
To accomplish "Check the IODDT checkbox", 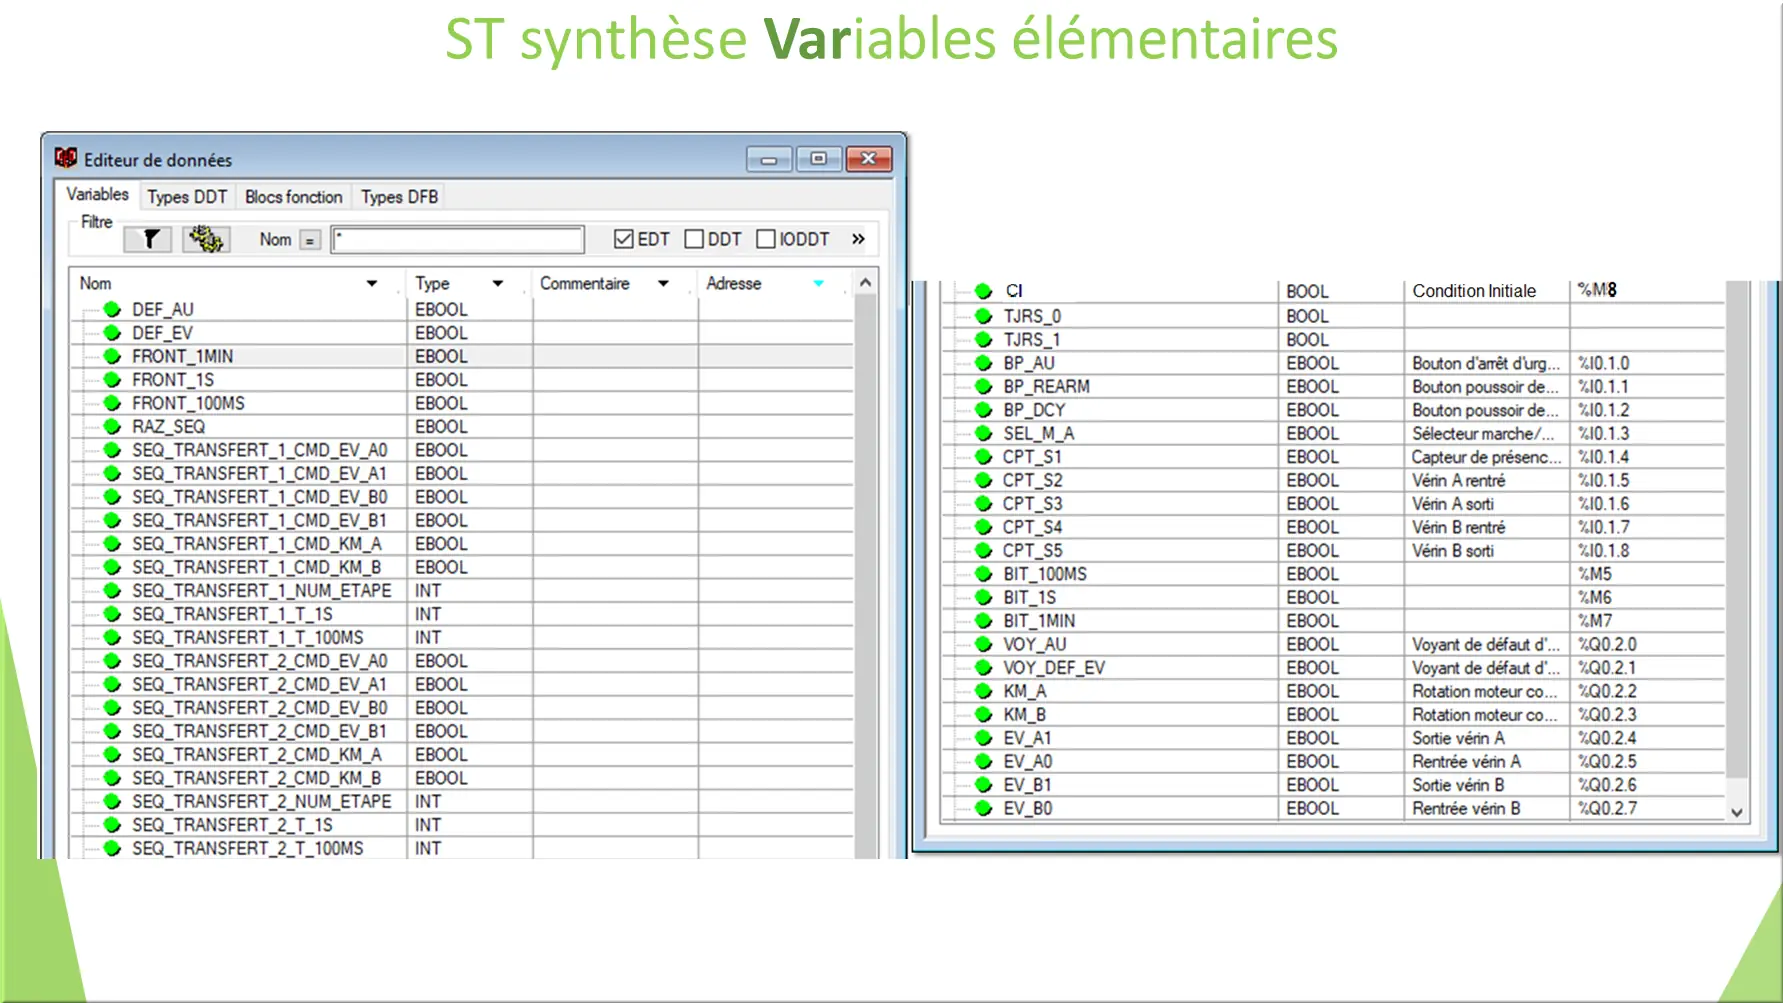I will tap(766, 238).
